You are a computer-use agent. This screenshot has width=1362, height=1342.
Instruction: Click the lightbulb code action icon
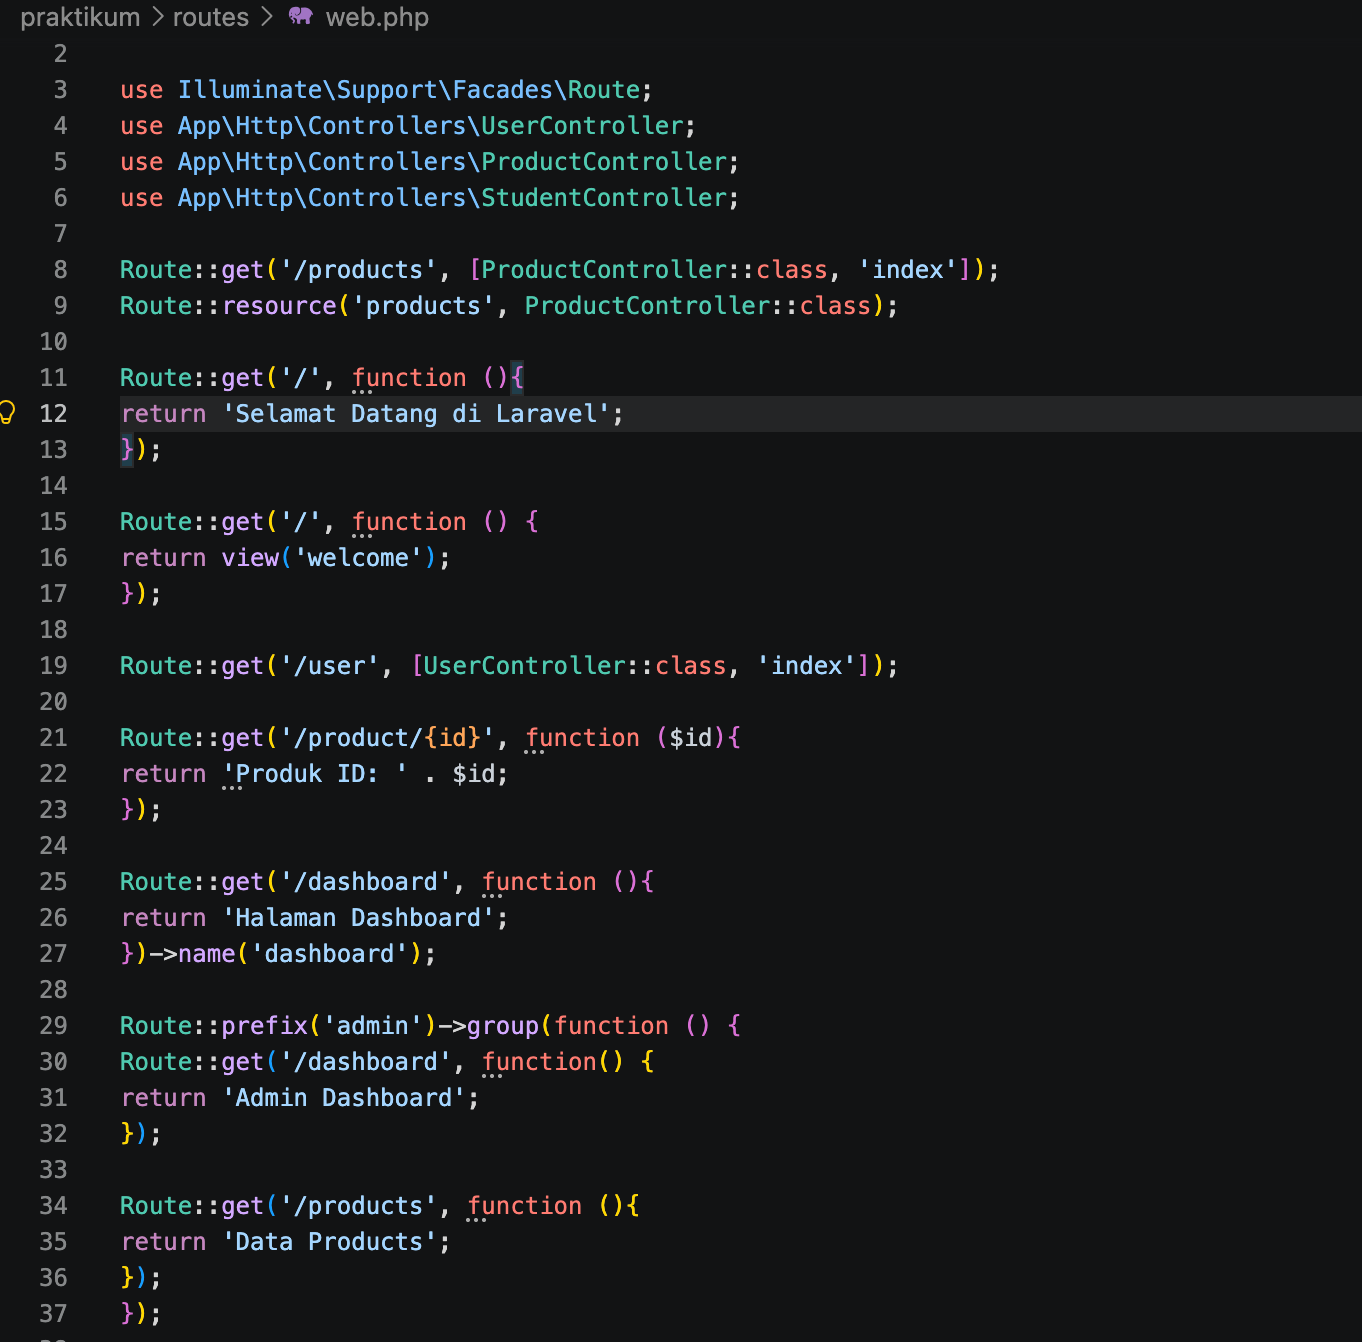7,412
